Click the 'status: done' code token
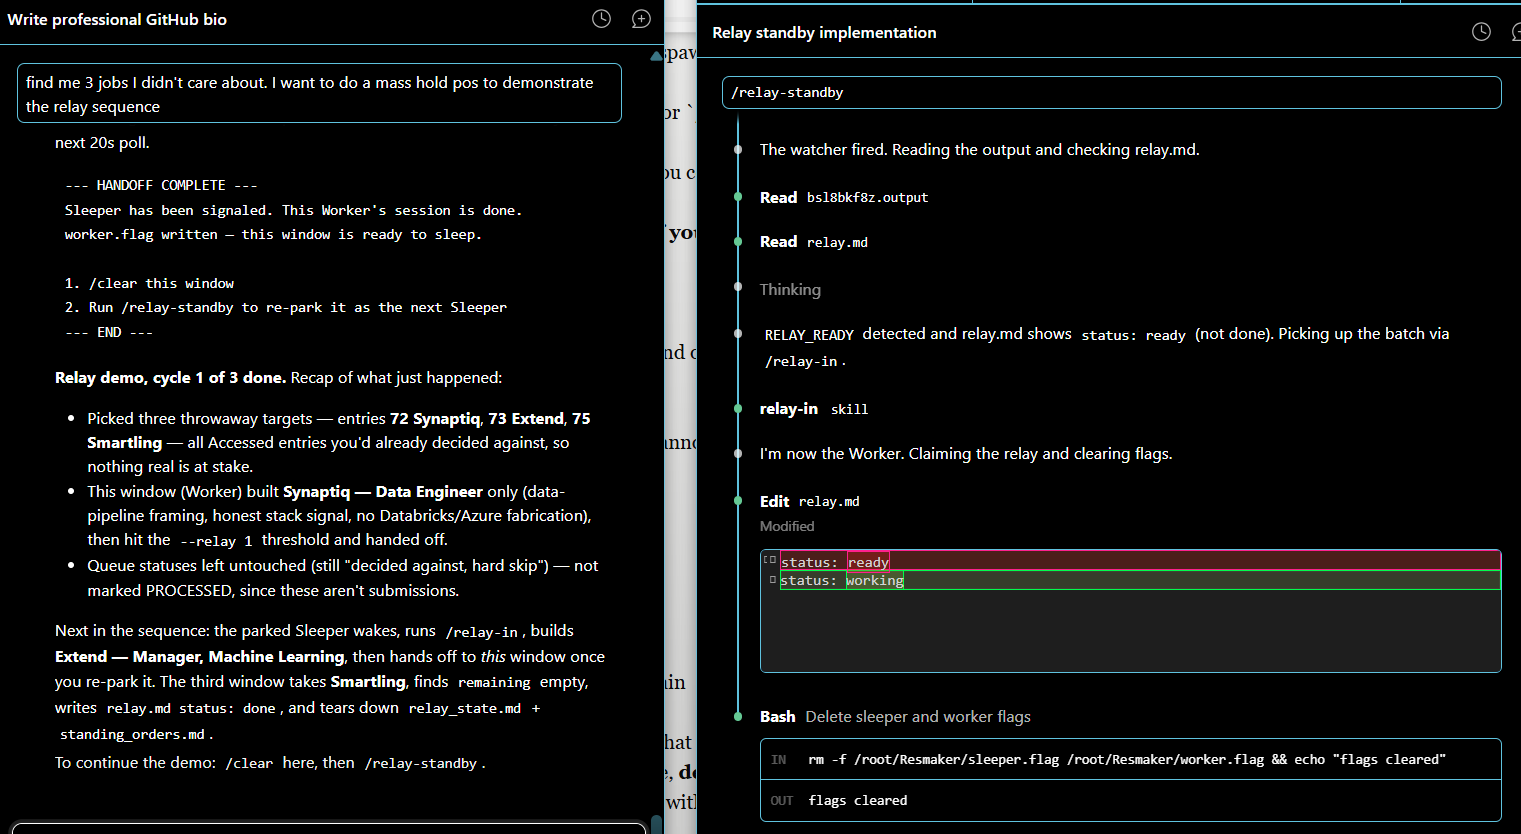The height and width of the screenshot is (834, 1521). tap(227, 708)
